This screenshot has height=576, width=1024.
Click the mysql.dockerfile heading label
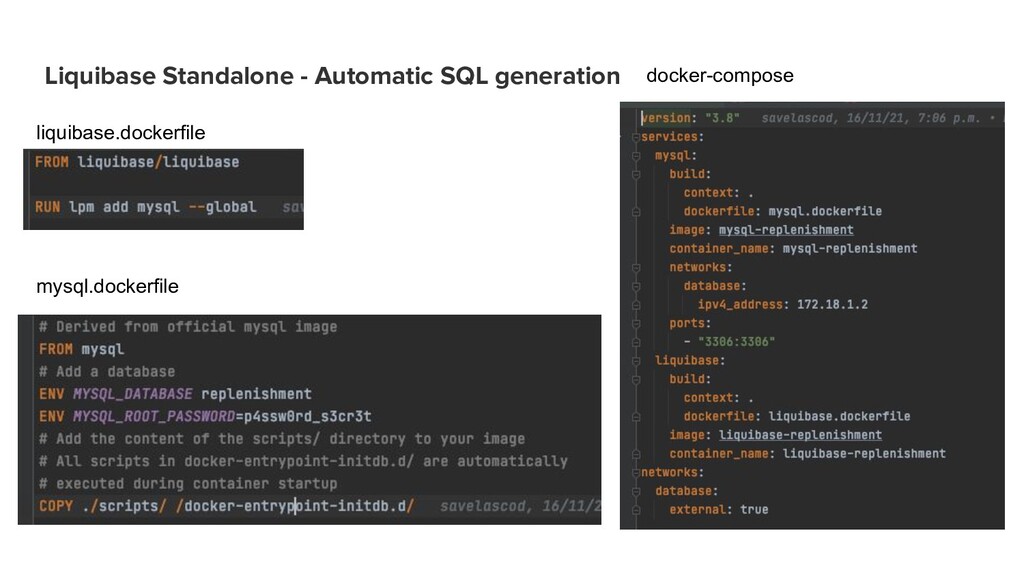coord(107,286)
